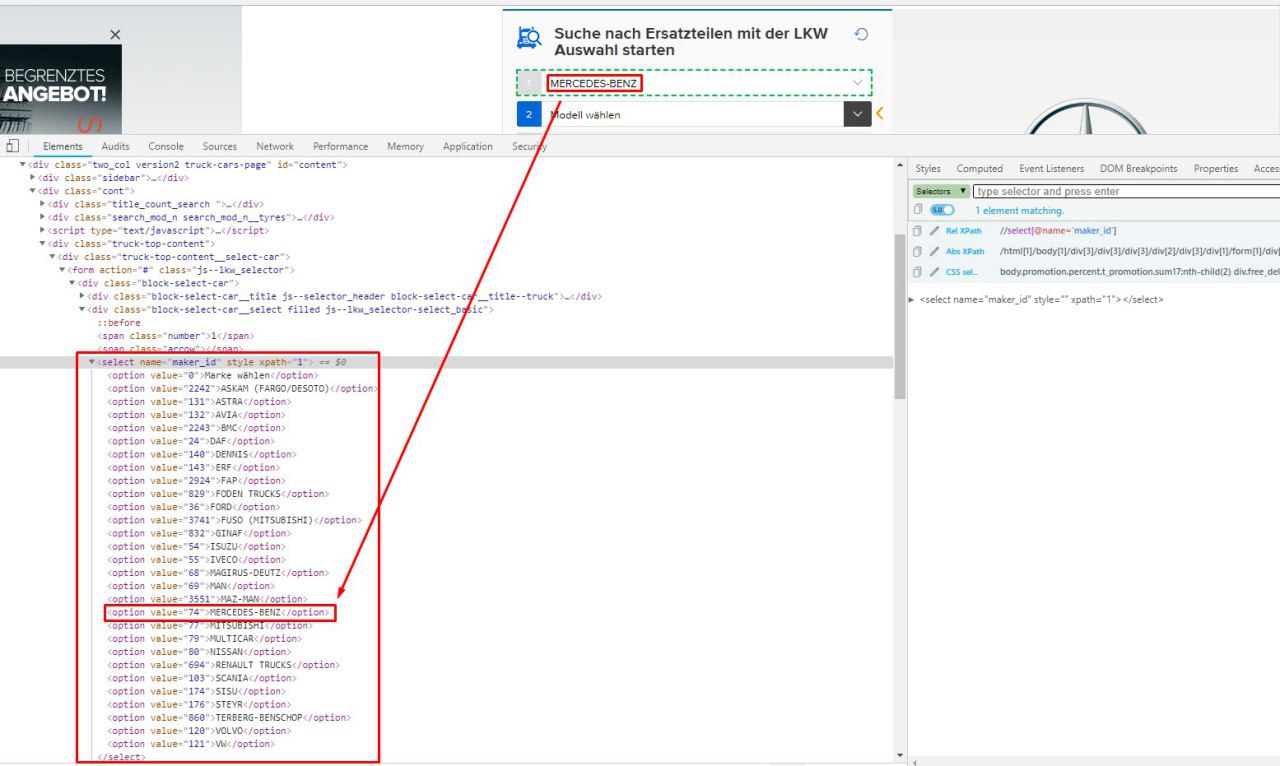
Task: Select the option DAF row
Action: pyautogui.click(x=191, y=441)
